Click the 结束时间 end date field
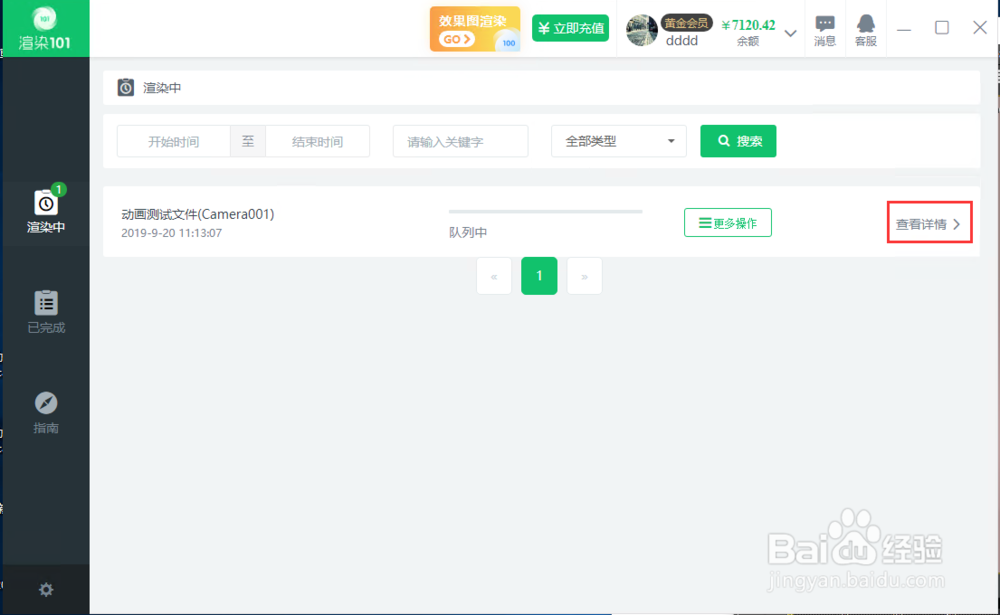 [x=318, y=141]
